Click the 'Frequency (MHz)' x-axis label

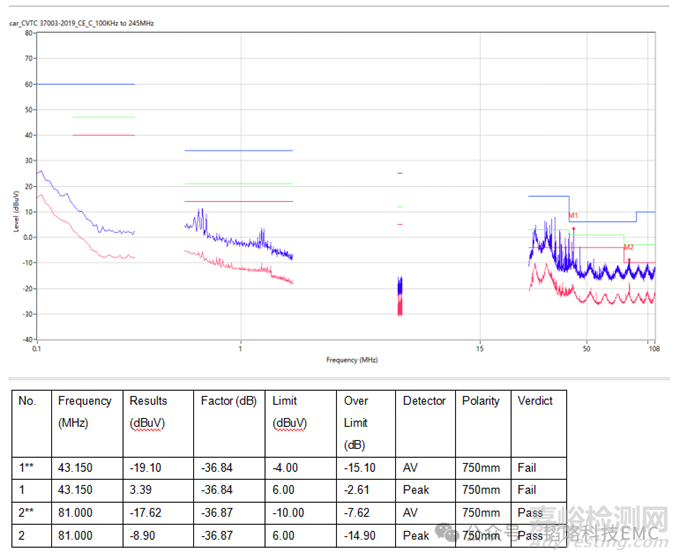click(x=351, y=359)
